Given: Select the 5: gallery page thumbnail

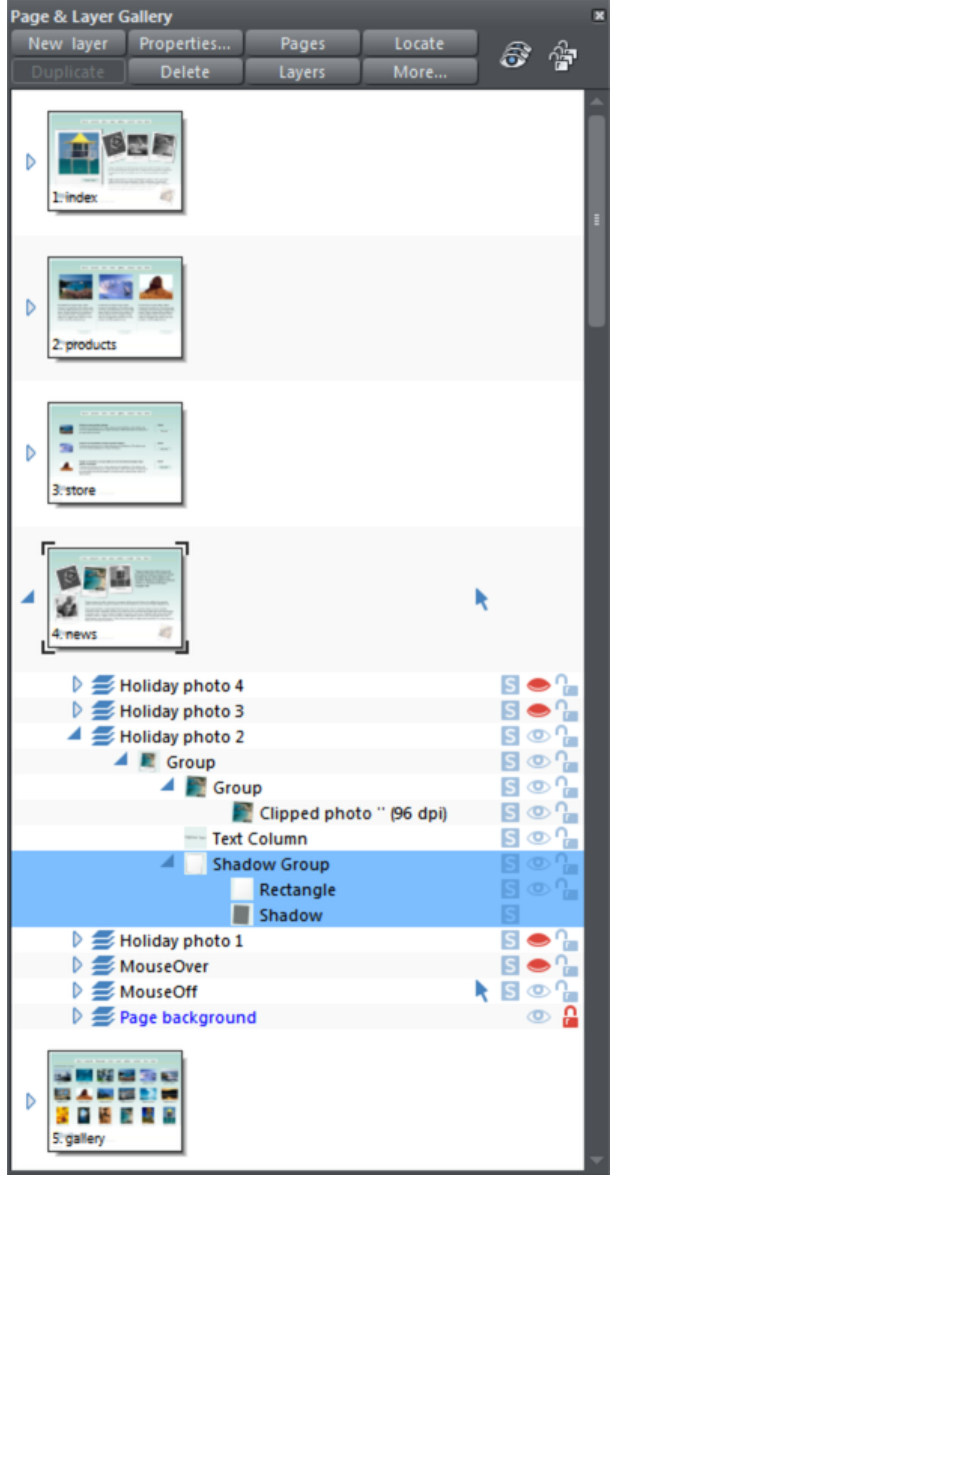Looking at the screenshot, I should click(x=116, y=1101).
